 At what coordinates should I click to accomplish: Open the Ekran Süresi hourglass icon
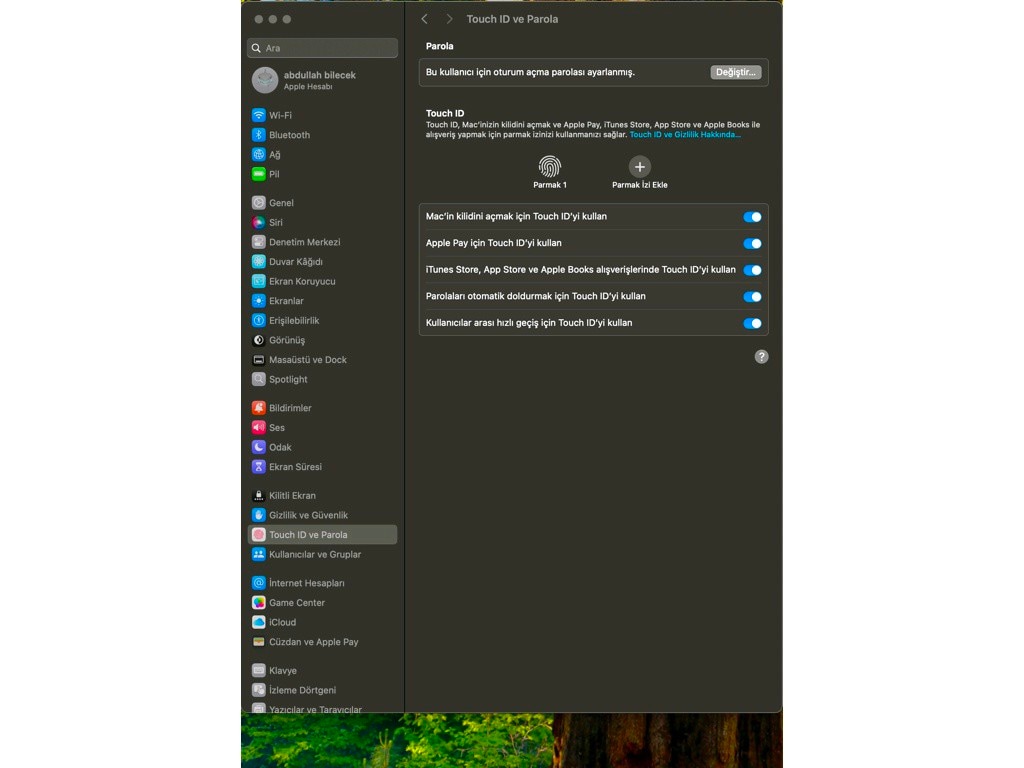coord(259,466)
